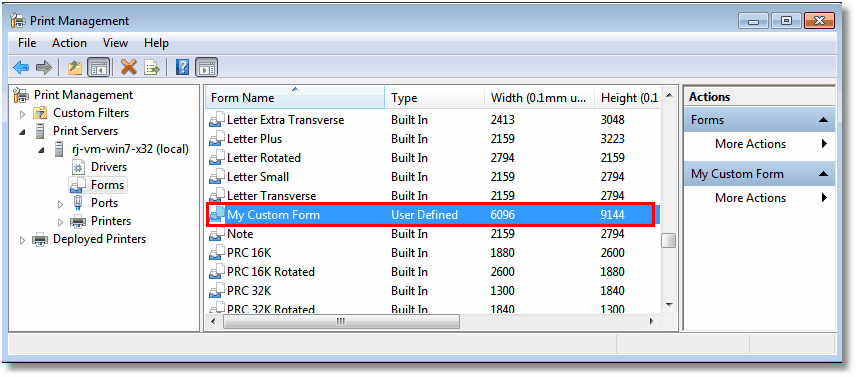This screenshot has width=856, height=377.
Task: Select the Drivers label in tree
Action: tap(109, 167)
